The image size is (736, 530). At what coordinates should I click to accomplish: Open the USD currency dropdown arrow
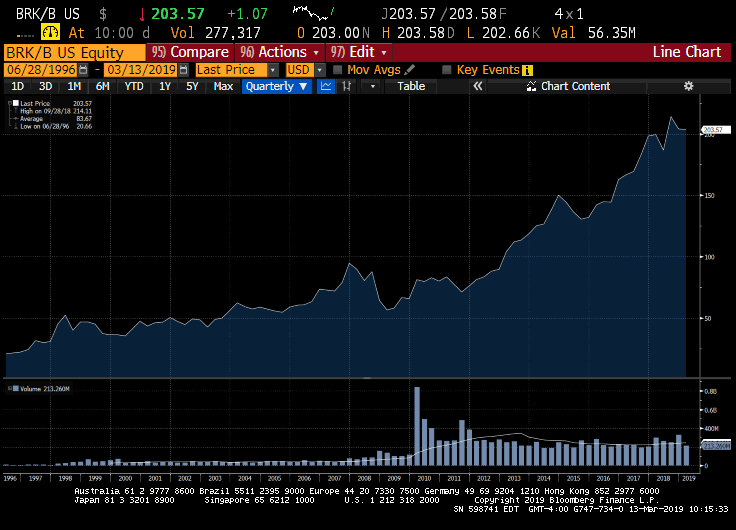[320, 70]
